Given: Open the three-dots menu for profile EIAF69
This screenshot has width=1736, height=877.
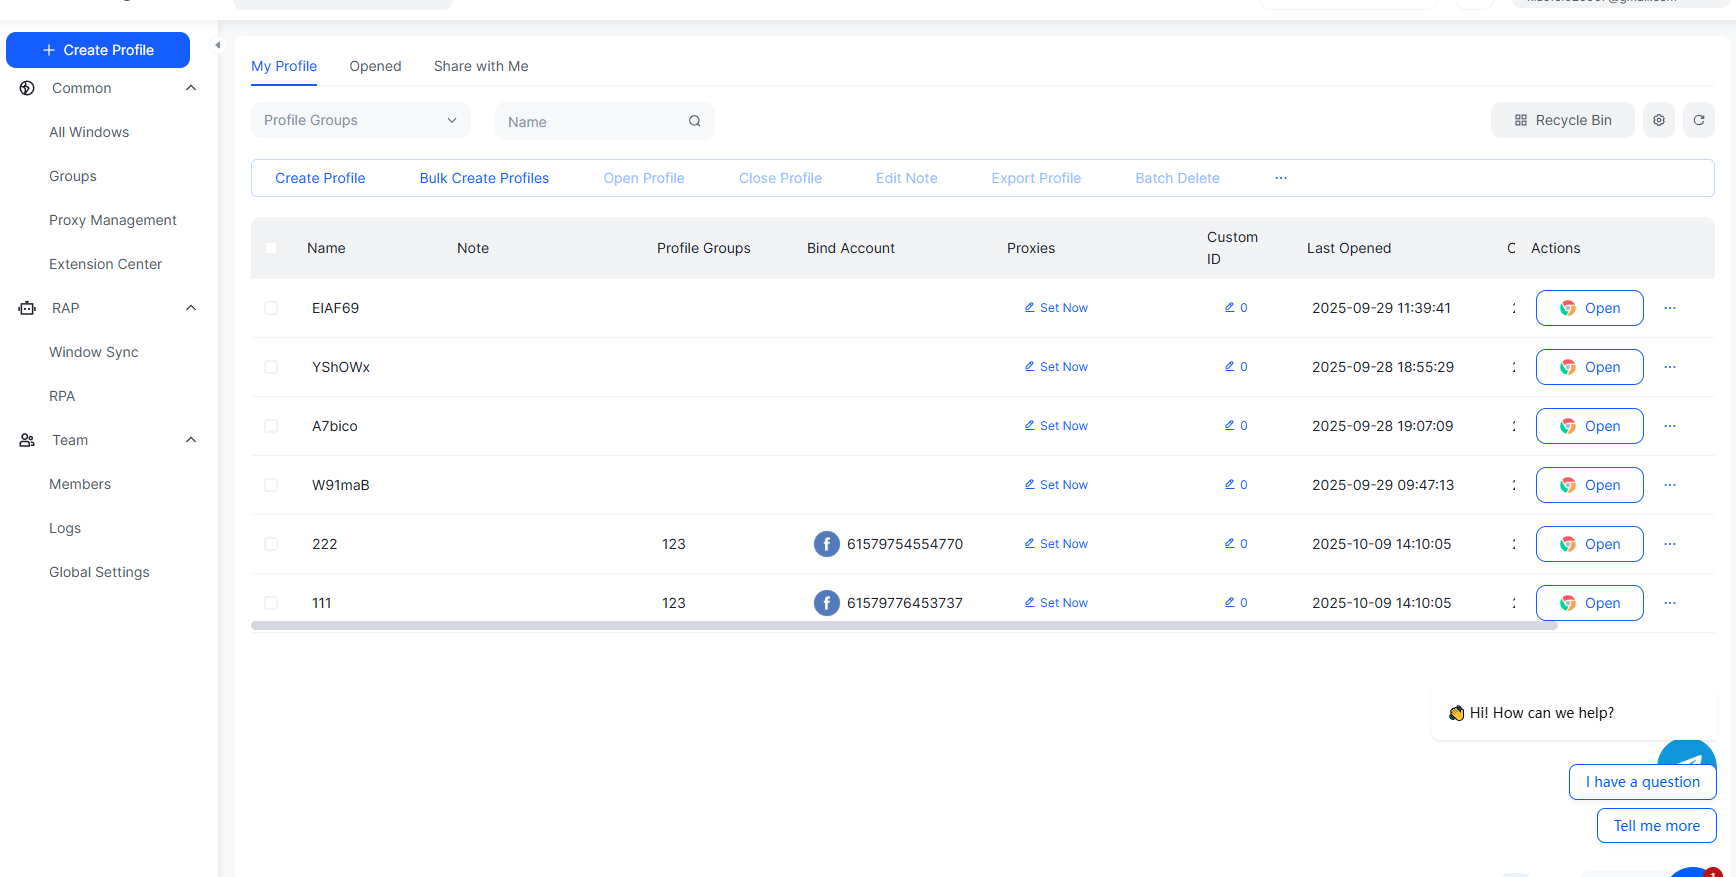Looking at the screenshot, I should pos(1669,308).
